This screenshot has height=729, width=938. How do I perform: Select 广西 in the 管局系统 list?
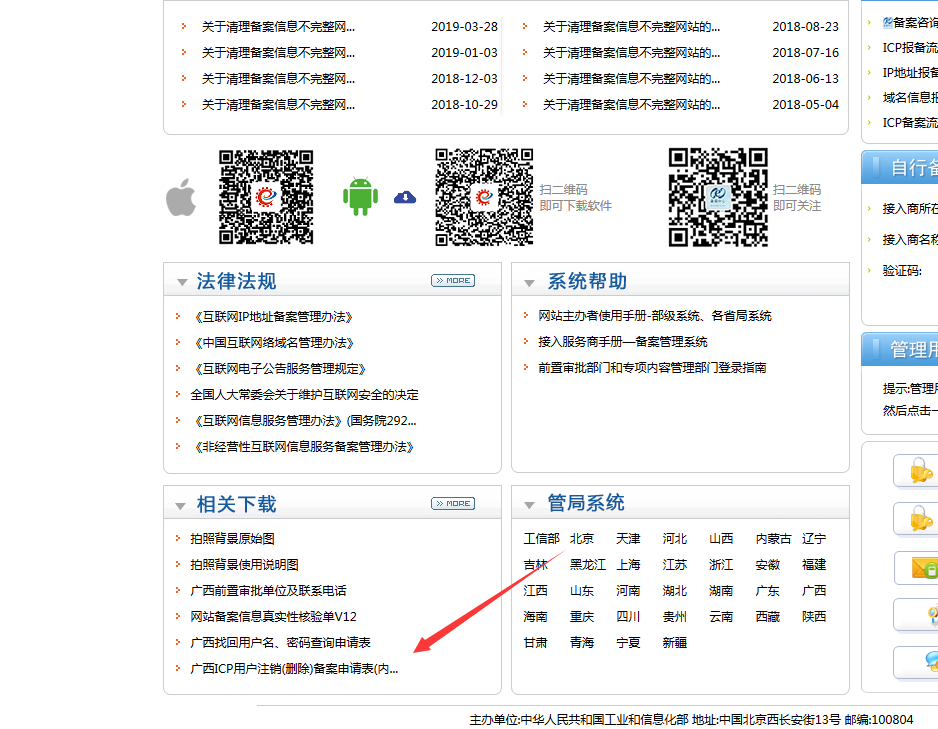pyautogui.click(x=814, y=591)
